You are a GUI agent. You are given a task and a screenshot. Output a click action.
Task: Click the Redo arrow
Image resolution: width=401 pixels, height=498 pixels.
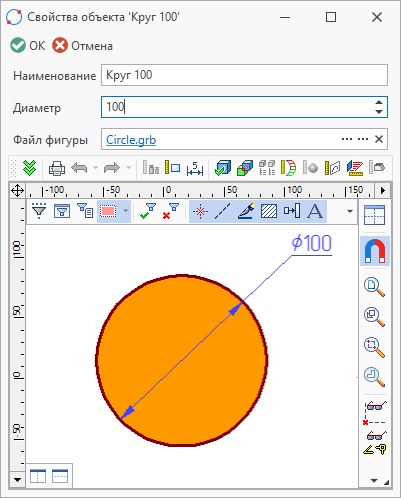coord(112,168)
